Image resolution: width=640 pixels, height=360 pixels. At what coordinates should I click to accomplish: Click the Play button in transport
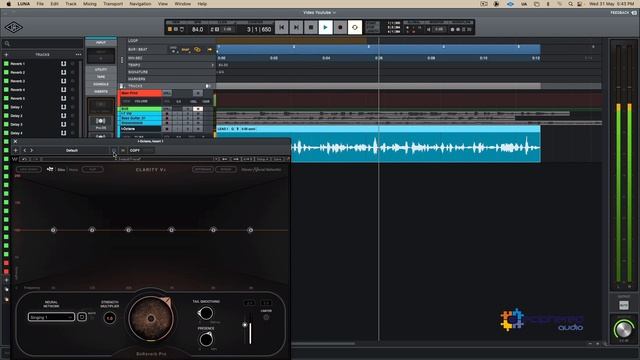click(325, 27)
